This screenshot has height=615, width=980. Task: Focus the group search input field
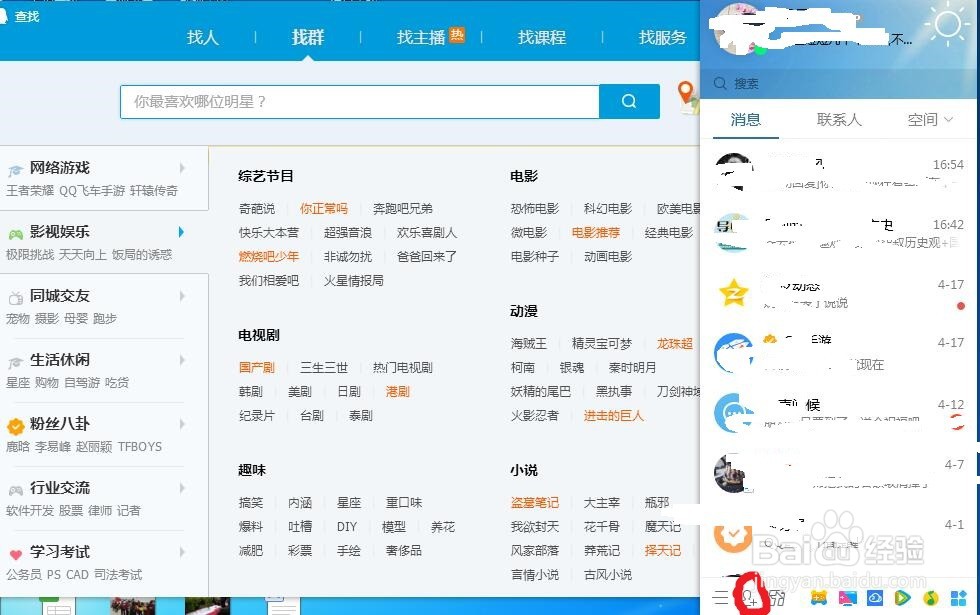[360, 101]
